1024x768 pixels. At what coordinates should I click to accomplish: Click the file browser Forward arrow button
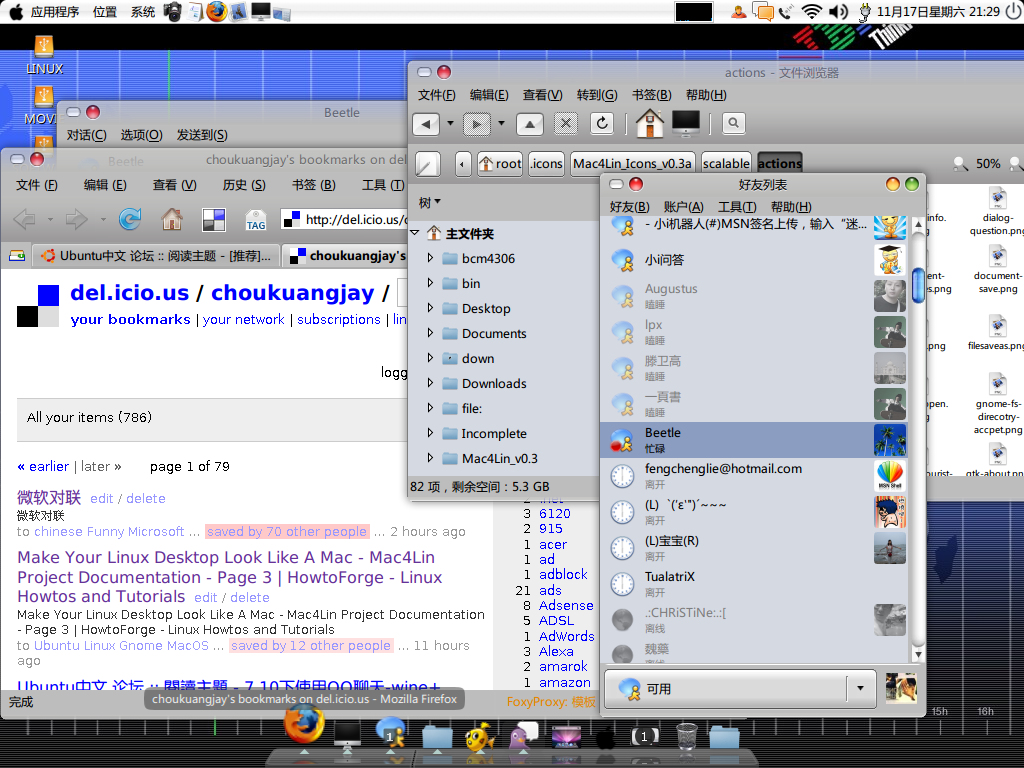click(x=477, y=123)
